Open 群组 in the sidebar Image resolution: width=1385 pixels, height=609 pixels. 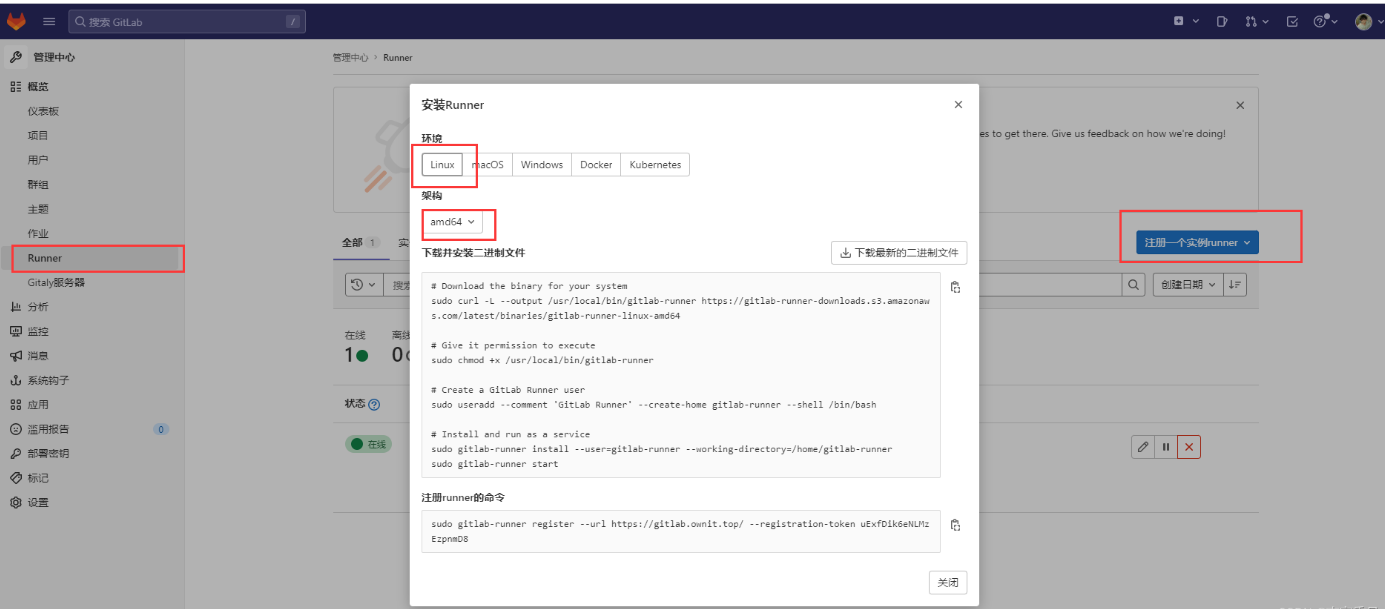tap(38, 185)
